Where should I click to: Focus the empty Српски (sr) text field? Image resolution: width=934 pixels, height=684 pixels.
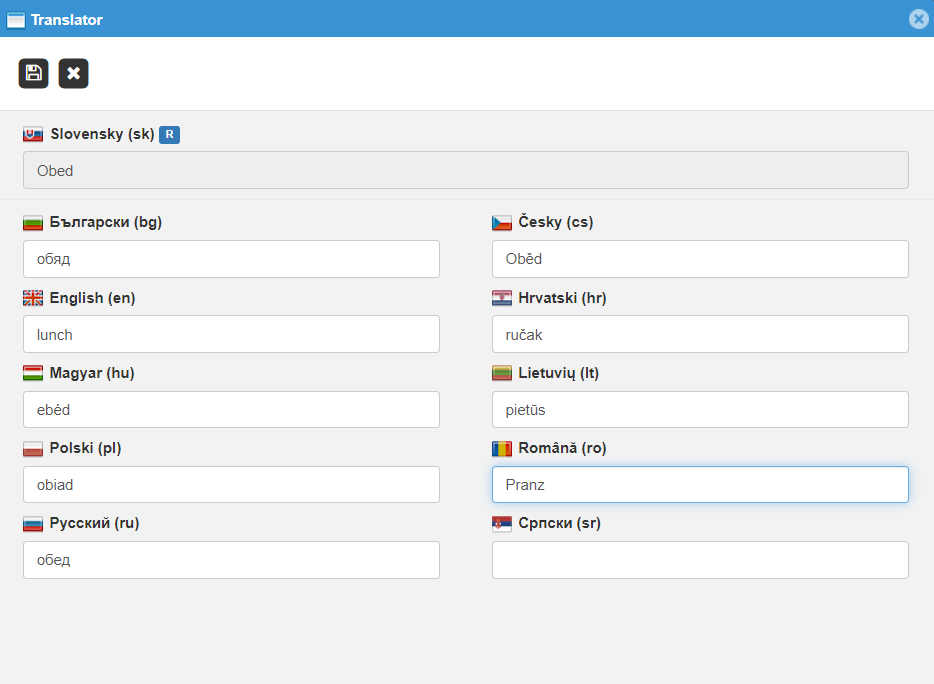pyautogui.click(x=700, y=560)
